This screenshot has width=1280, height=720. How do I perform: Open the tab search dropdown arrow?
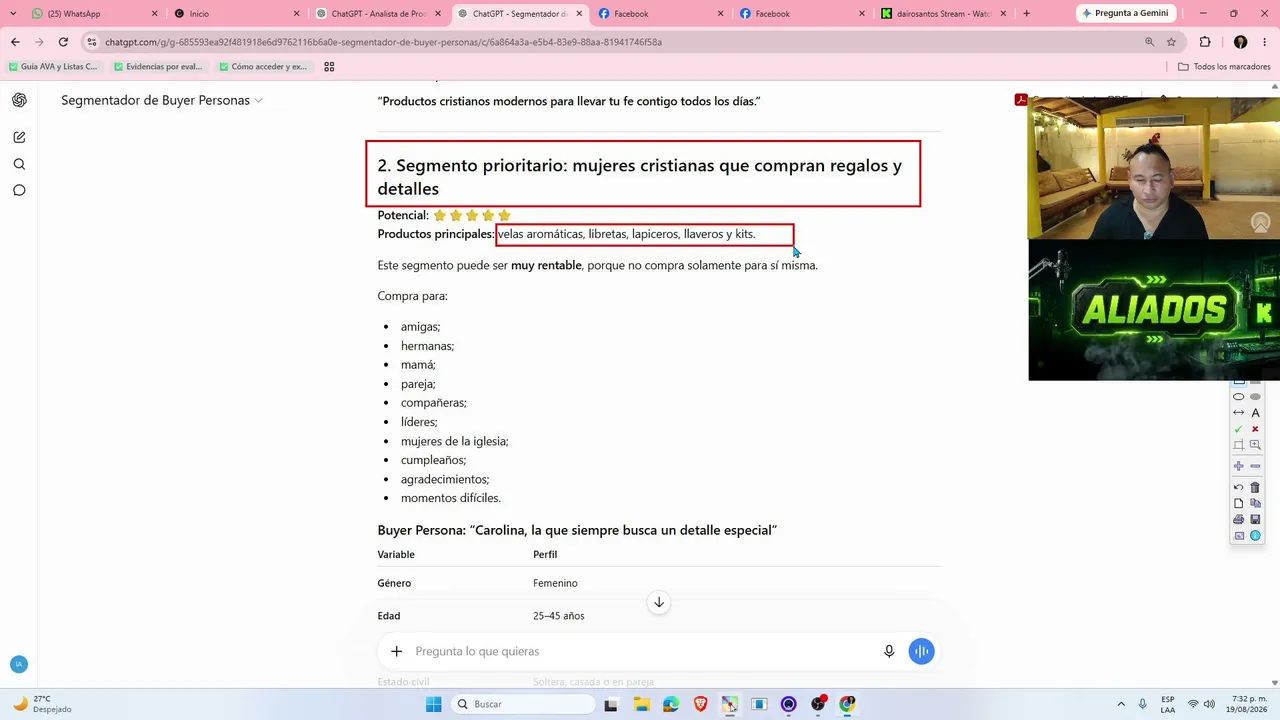12,14
